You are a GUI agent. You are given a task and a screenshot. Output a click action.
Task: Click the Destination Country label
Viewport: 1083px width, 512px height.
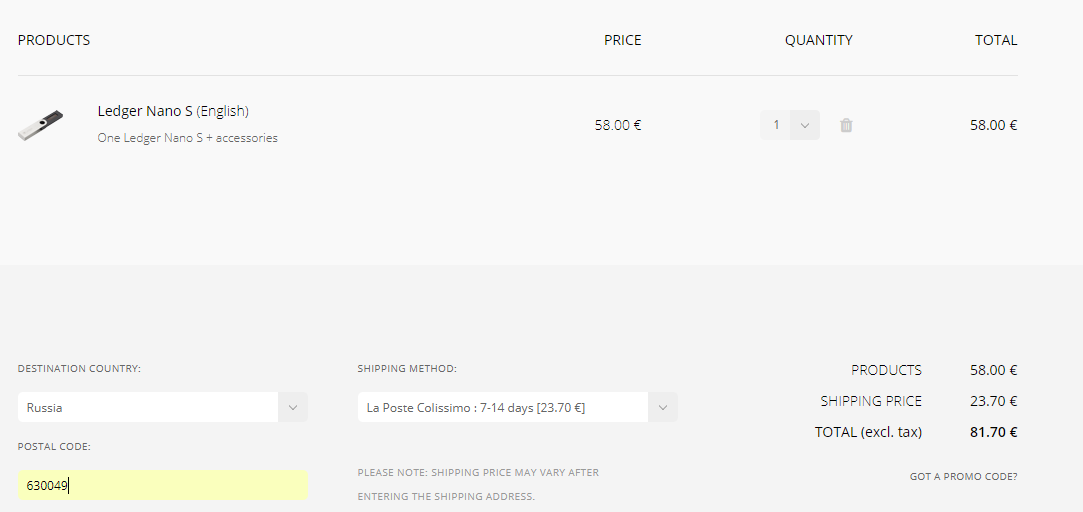pos(79,369)
